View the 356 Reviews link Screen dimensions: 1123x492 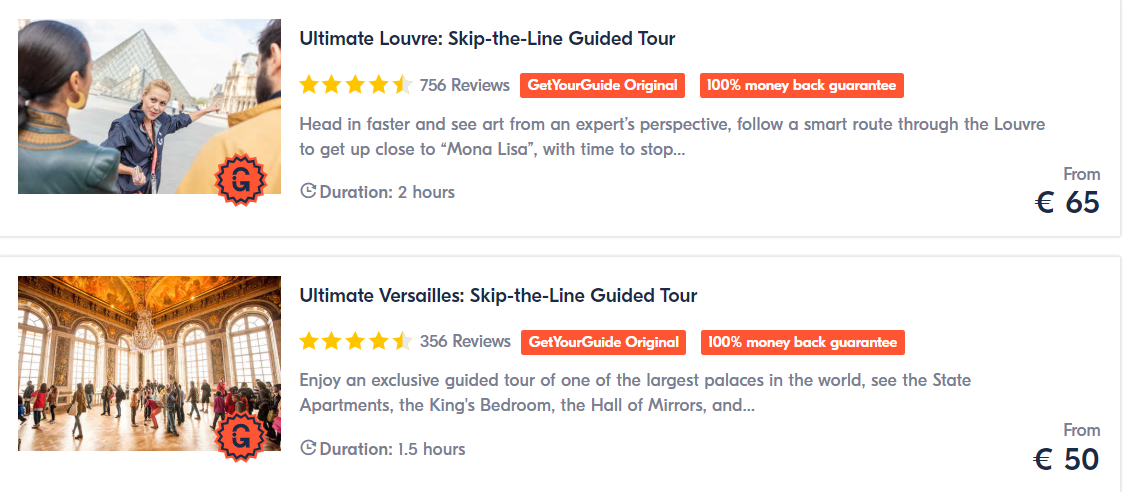tap(466, 342)
